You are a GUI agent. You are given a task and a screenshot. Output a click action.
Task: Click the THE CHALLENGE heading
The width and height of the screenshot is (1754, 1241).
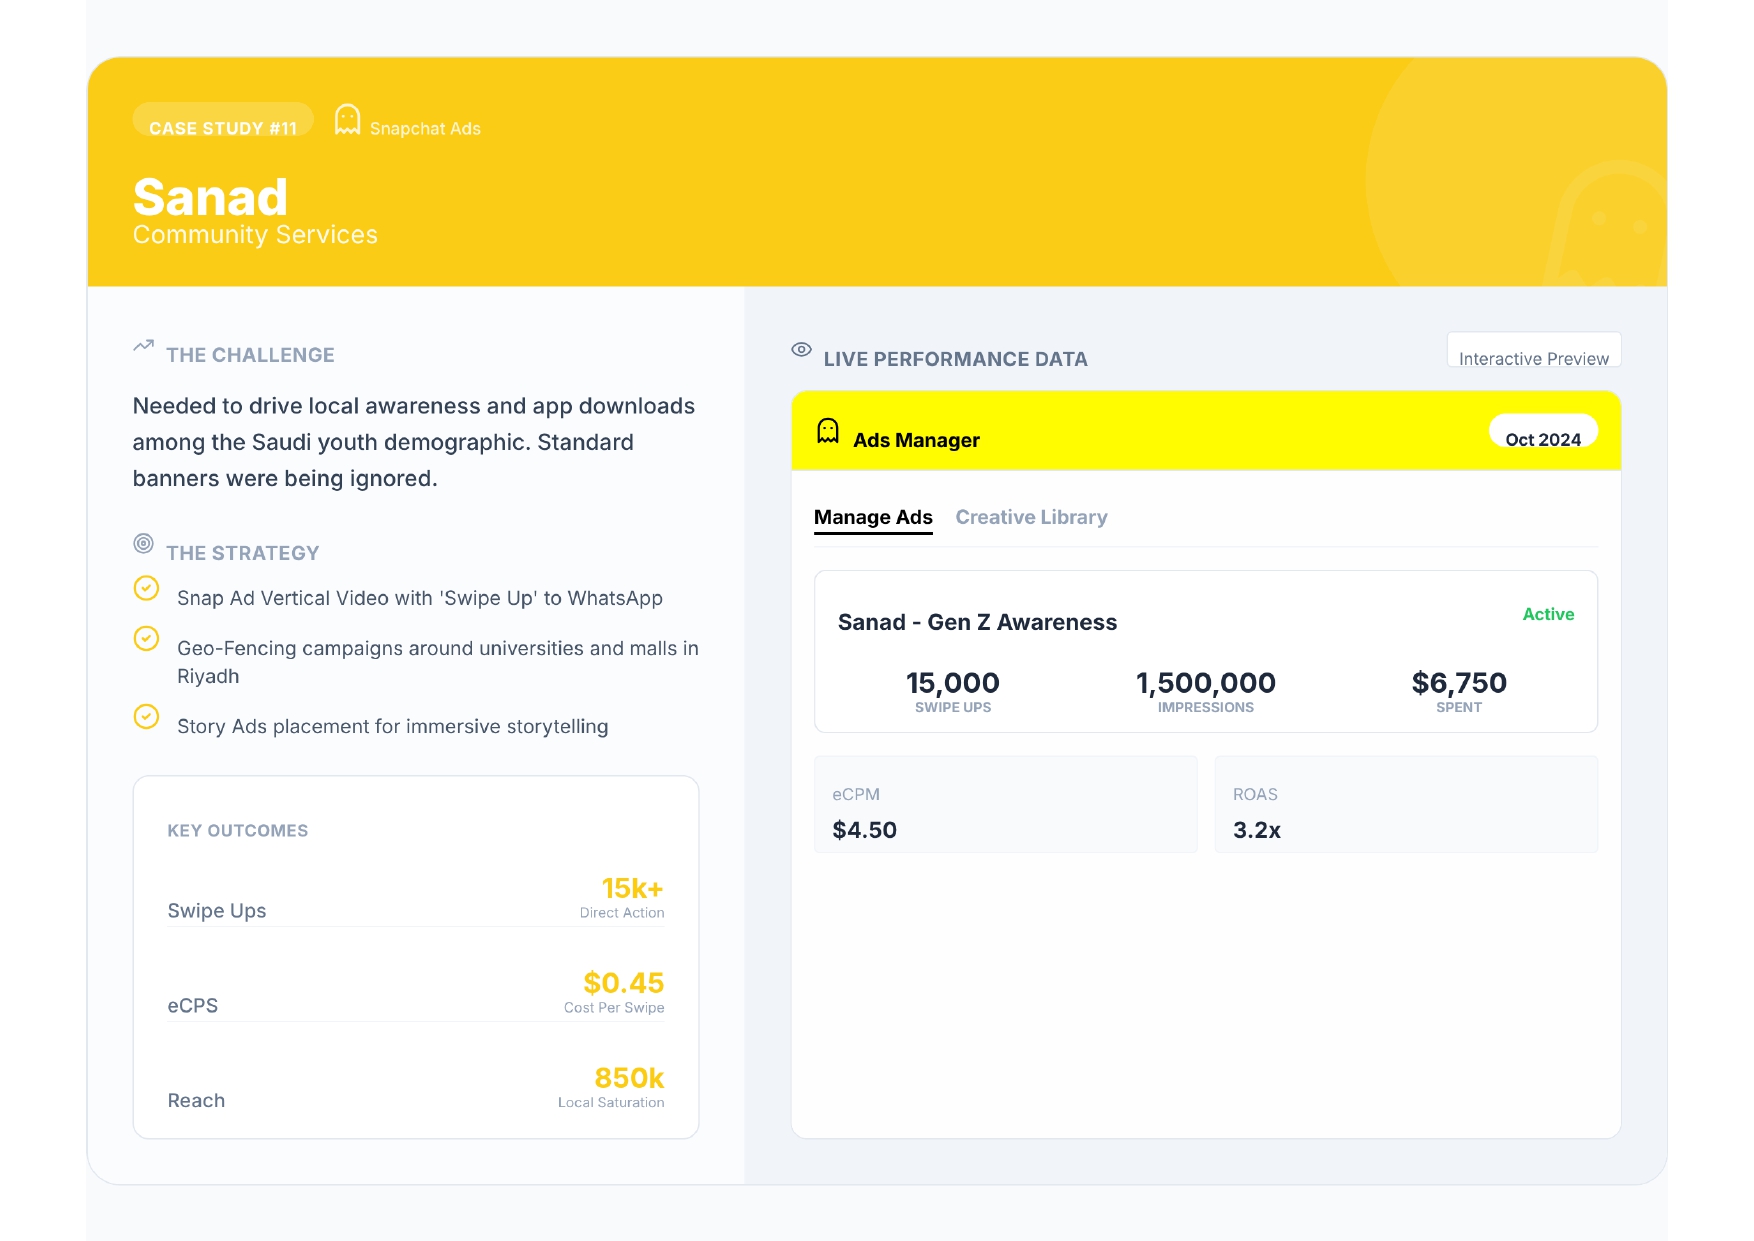(x=250, y=355)
